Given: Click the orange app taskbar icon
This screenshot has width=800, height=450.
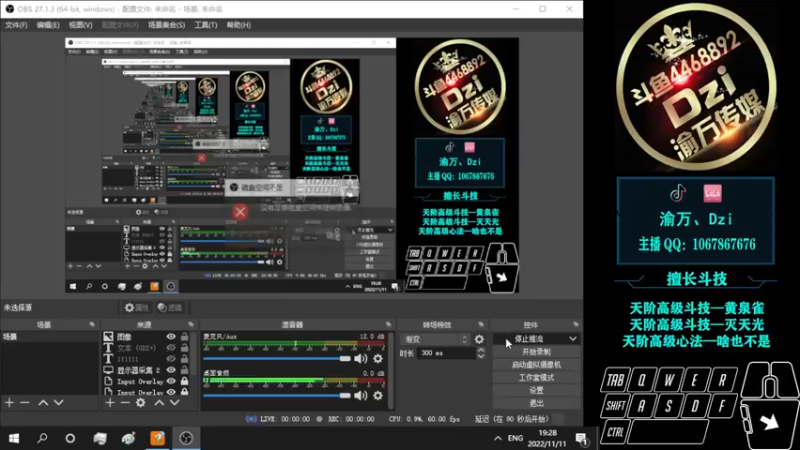Looking at the screenshot, I should tap(157, 438).
